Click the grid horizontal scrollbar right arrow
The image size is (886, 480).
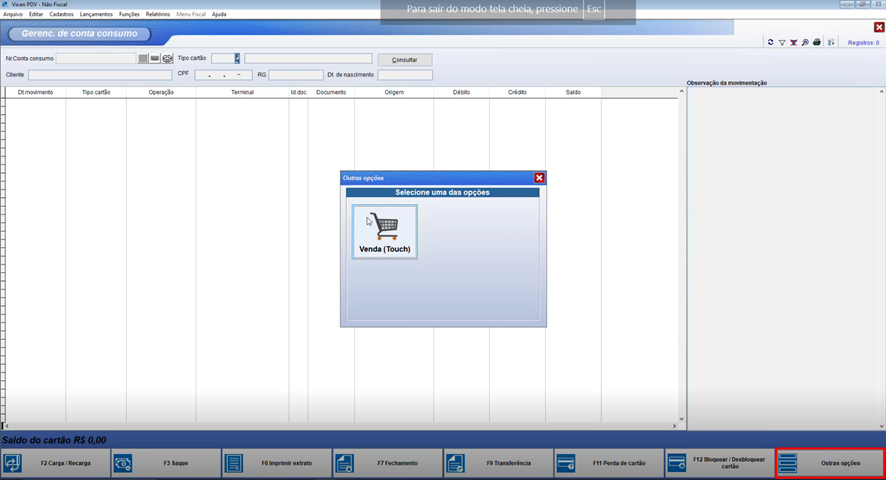tap(675, 426)
